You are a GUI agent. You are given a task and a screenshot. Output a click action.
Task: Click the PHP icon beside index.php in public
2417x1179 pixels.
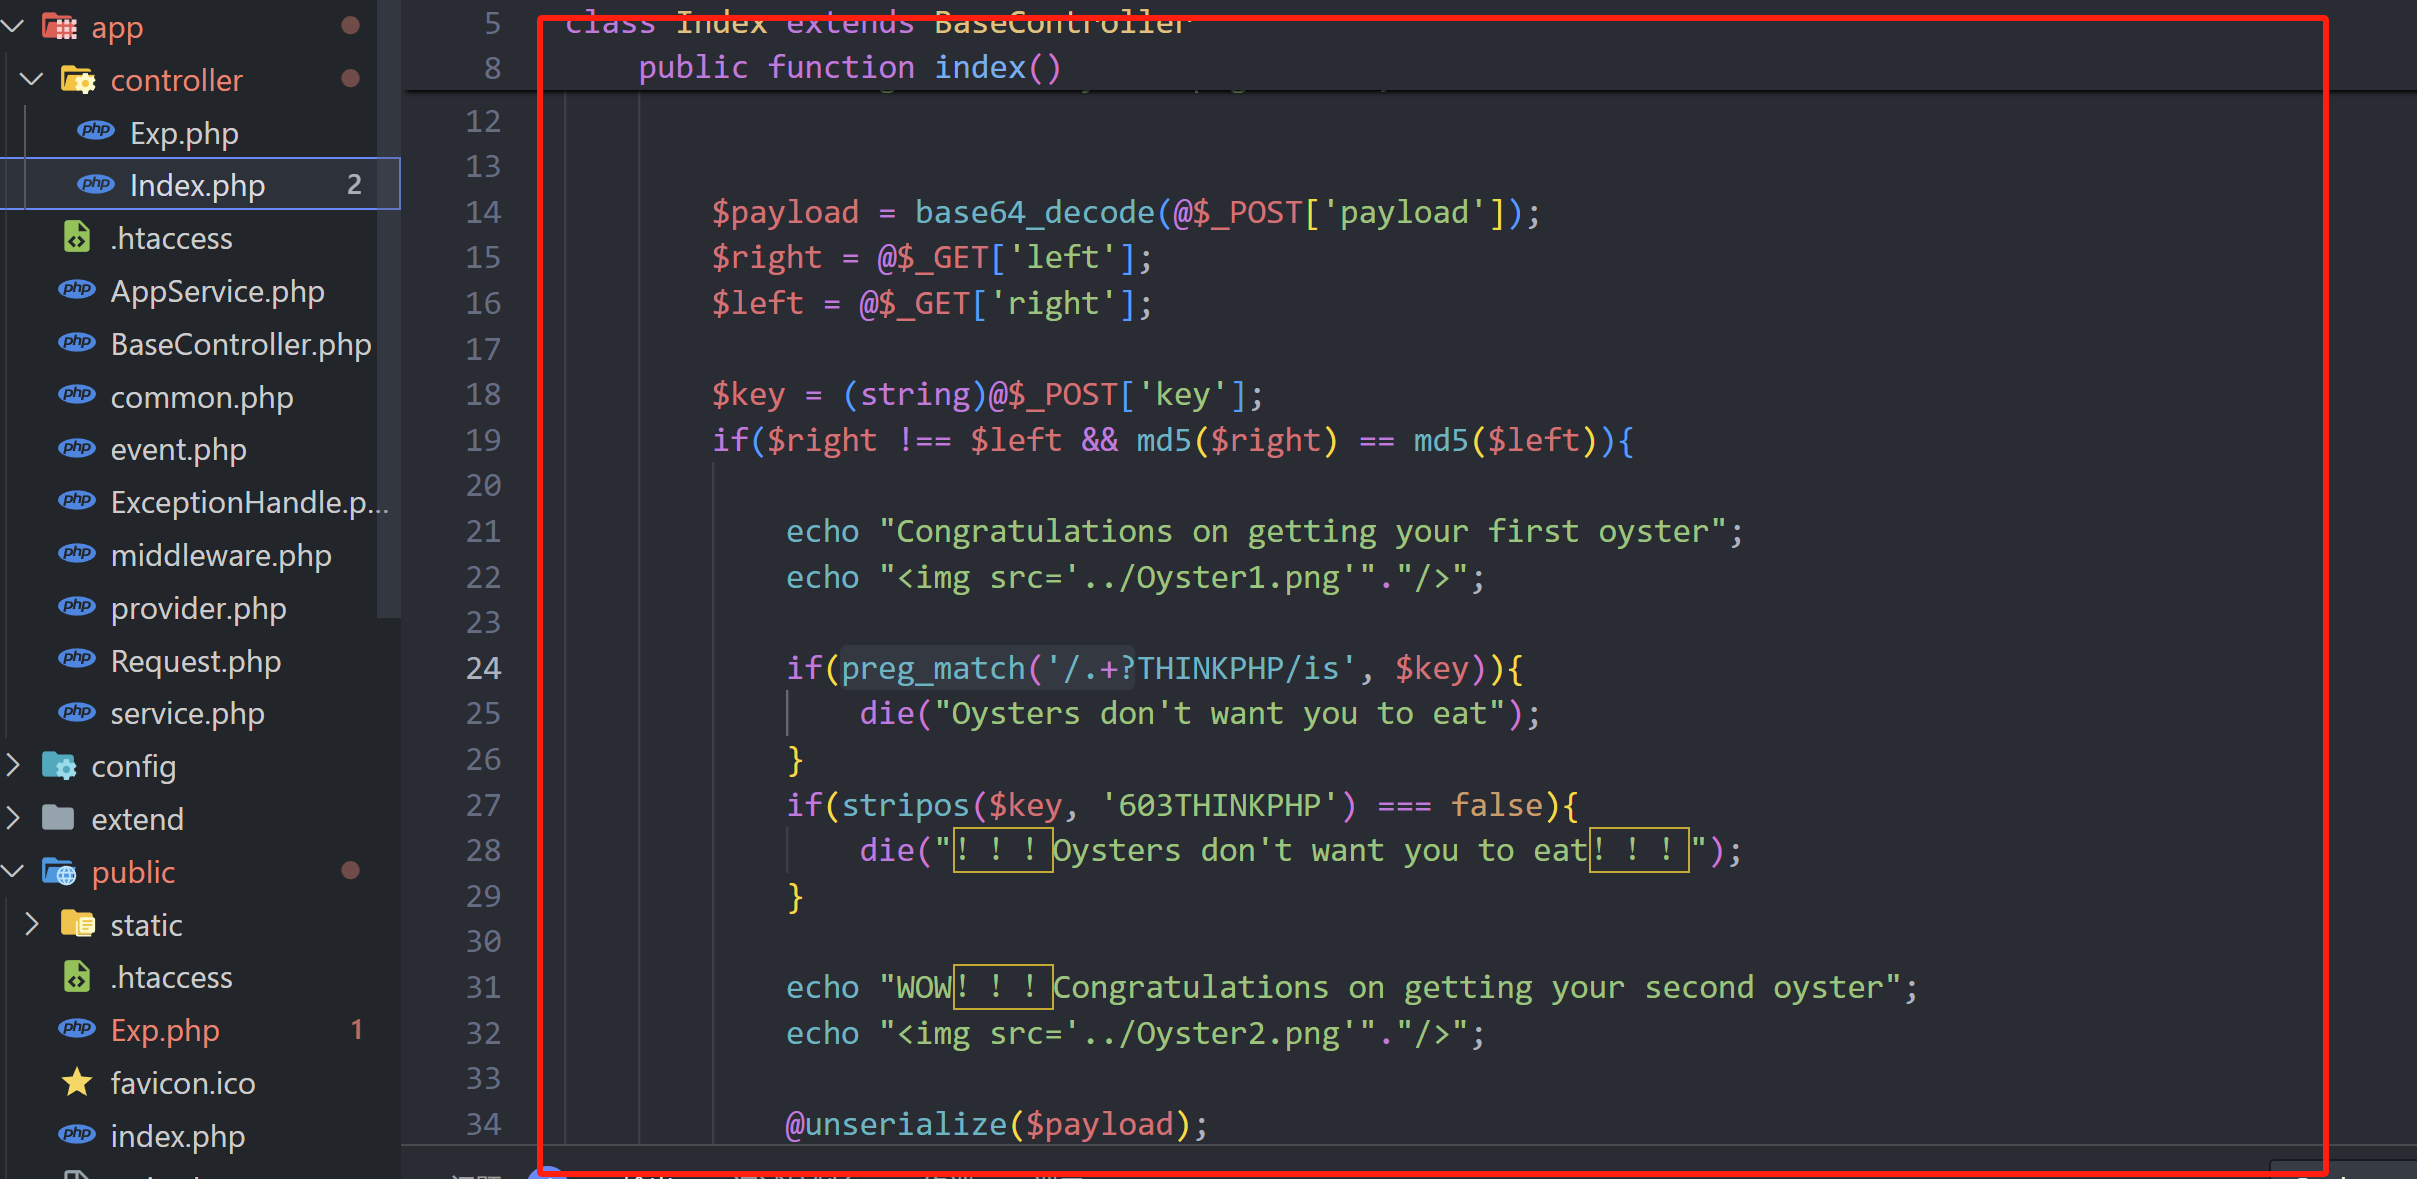pyautogui.click(x=77, y=1135)
